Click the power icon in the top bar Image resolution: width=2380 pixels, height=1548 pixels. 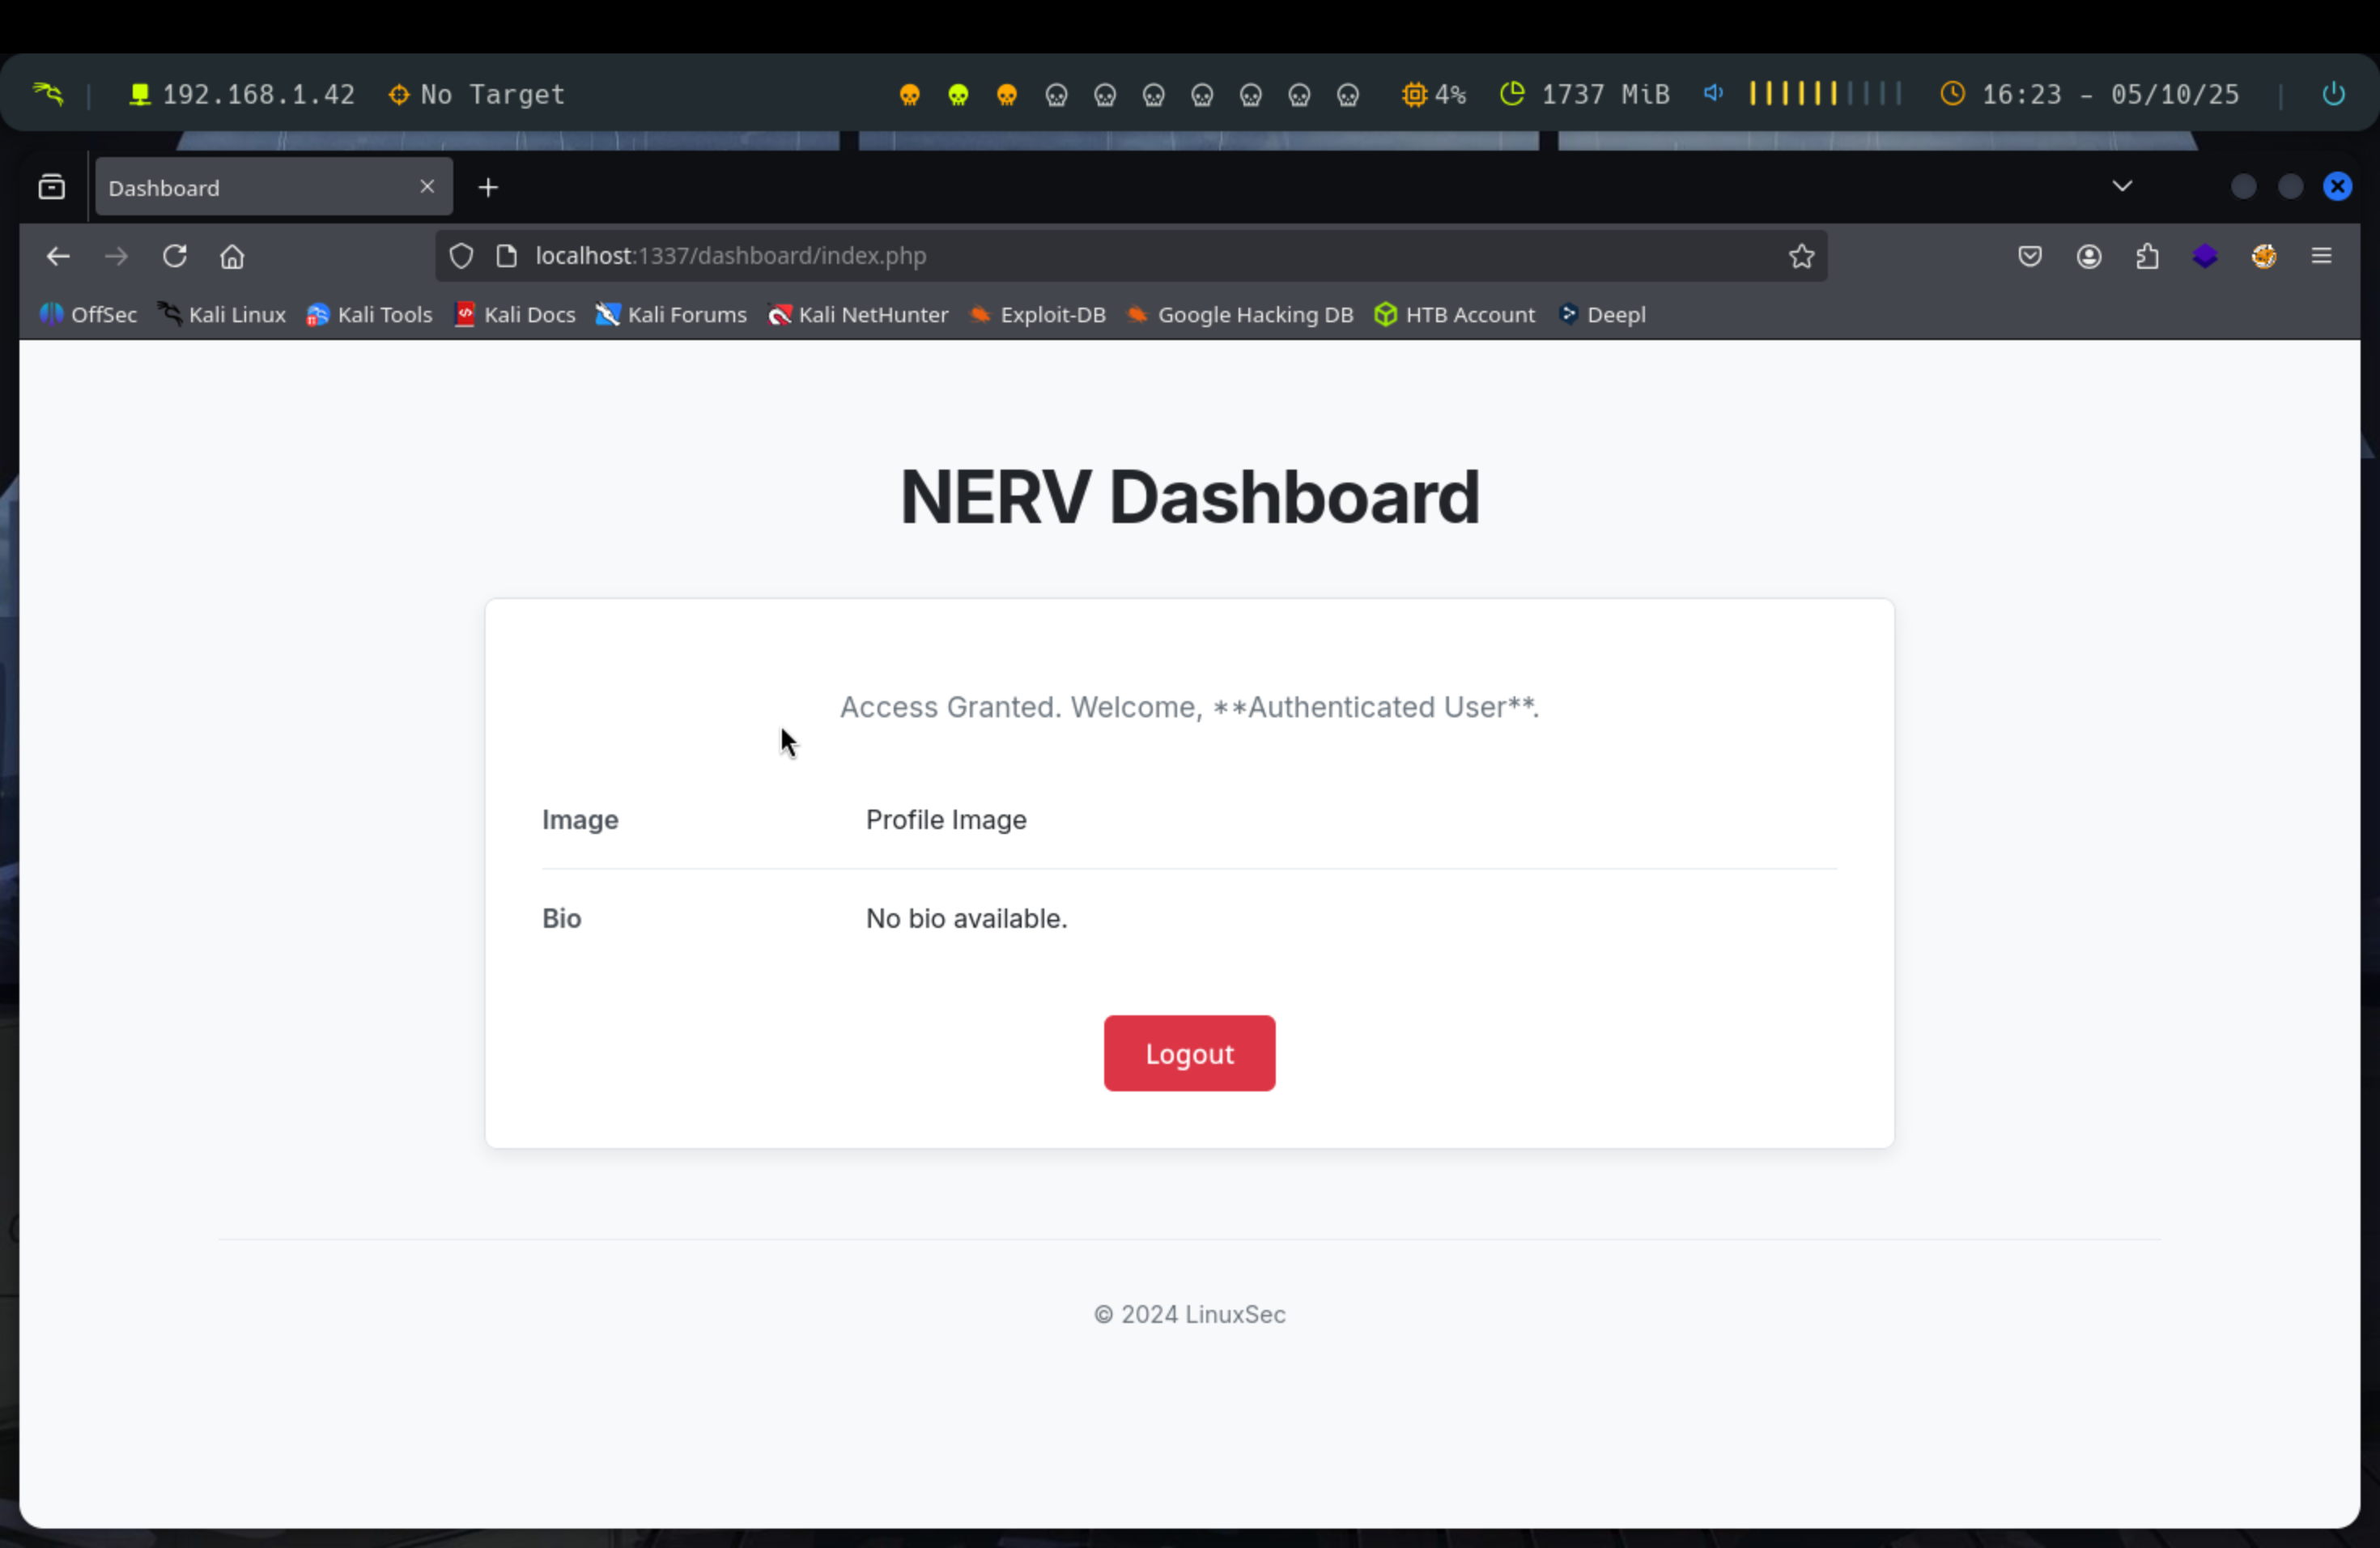click(x=2333, y=94)
